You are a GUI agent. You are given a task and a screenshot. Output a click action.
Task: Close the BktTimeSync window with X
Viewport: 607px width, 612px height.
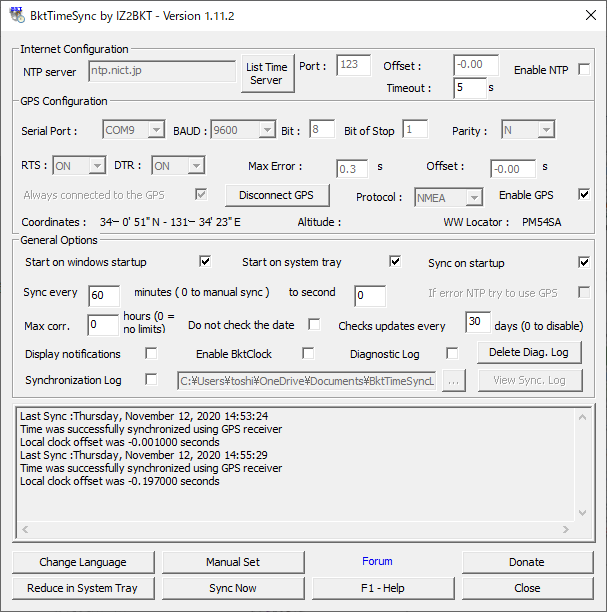591,15
